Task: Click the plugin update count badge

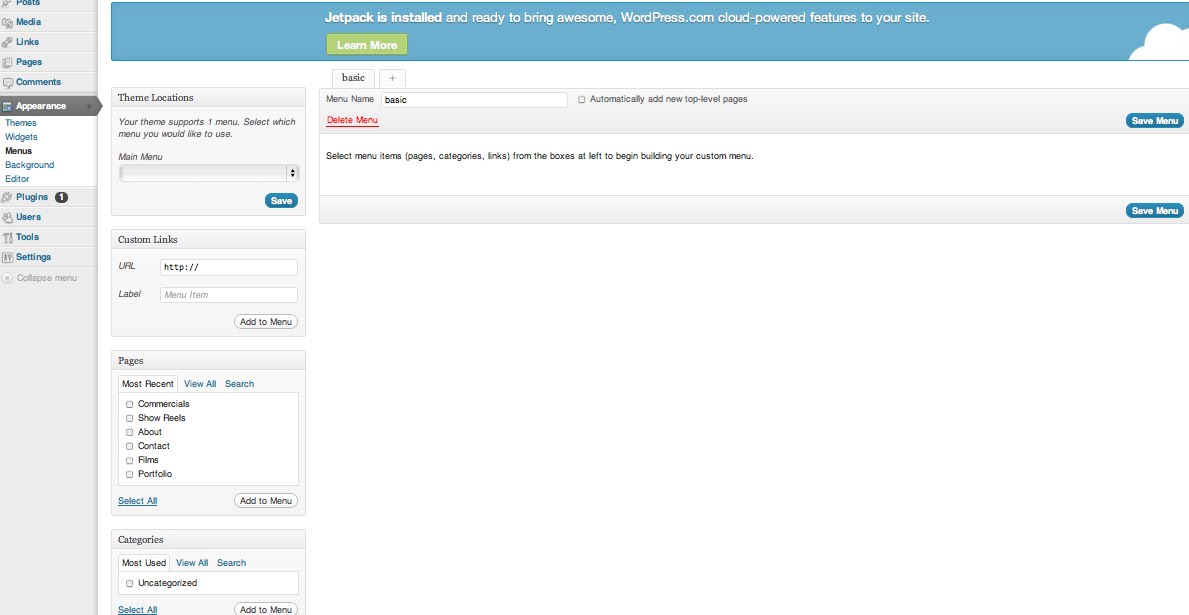Action: point(61,197)
